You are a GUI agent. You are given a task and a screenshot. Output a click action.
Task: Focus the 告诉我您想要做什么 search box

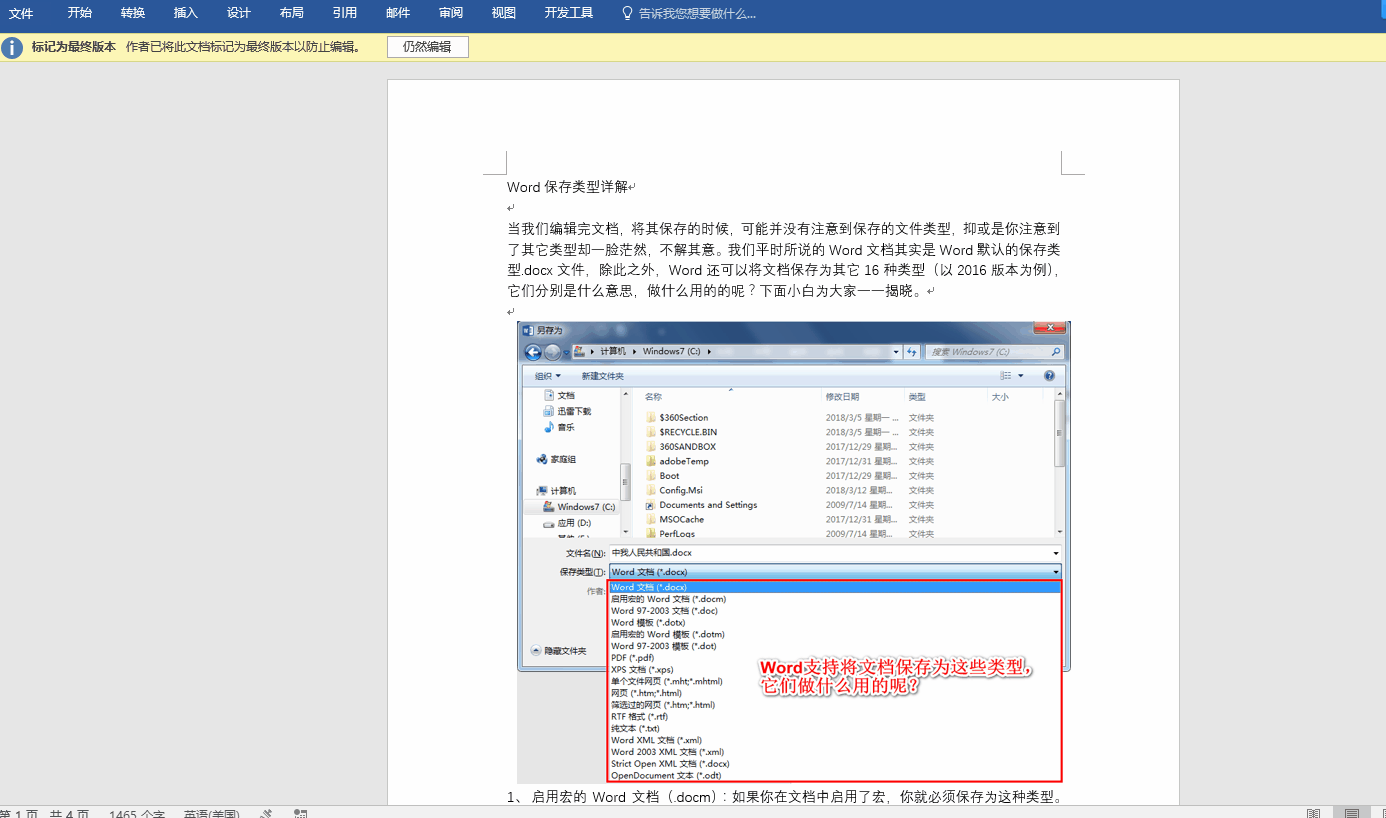(x=697, y=13)
